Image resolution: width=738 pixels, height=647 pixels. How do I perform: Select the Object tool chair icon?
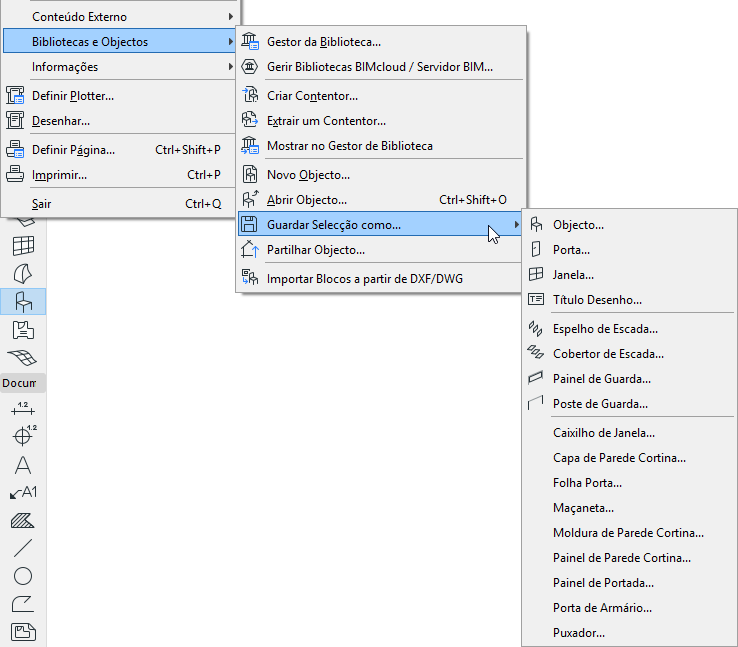click(x=23, y=302)
